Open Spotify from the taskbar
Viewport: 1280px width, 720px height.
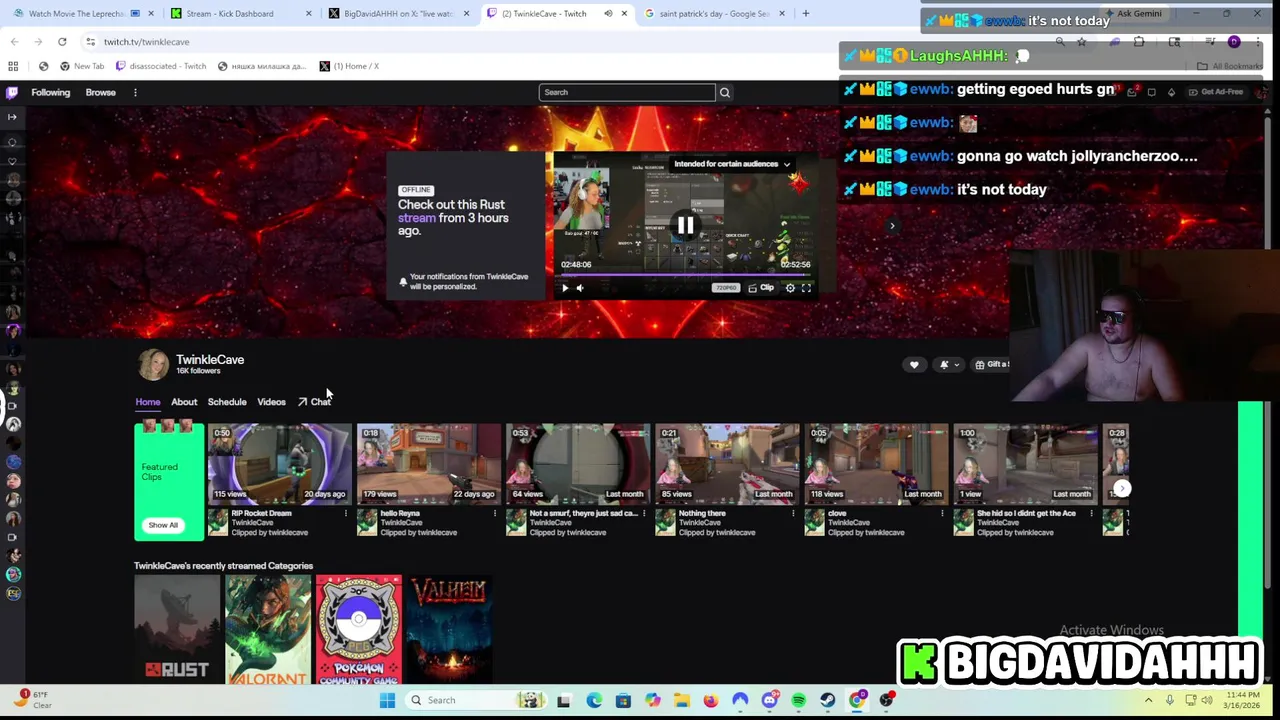(798, 700)
